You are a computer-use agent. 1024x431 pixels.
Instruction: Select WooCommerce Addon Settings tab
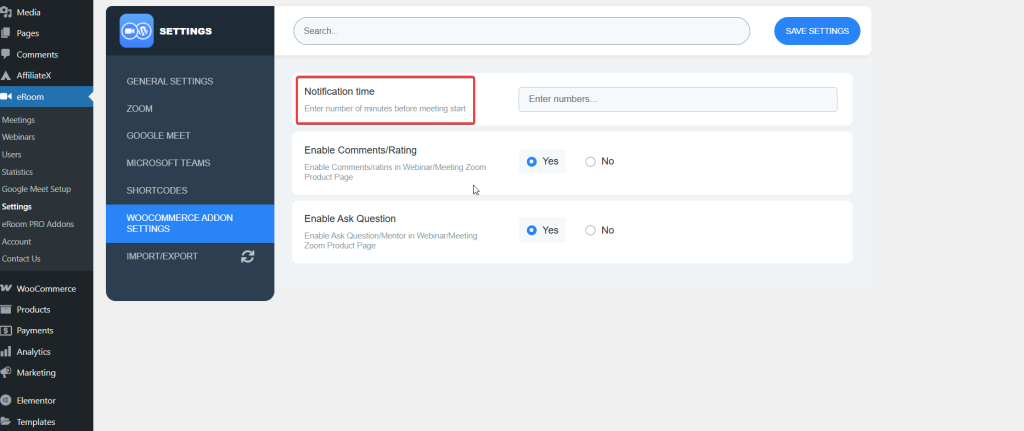point(190,223)
